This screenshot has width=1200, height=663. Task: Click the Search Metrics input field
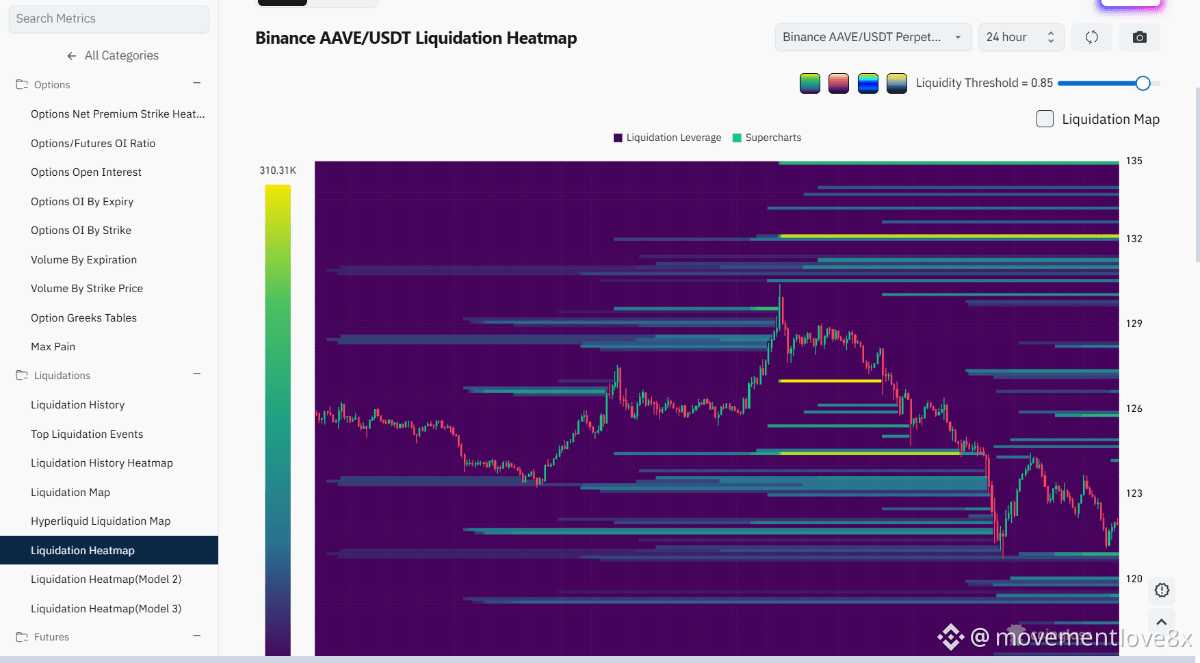[109, 18]
